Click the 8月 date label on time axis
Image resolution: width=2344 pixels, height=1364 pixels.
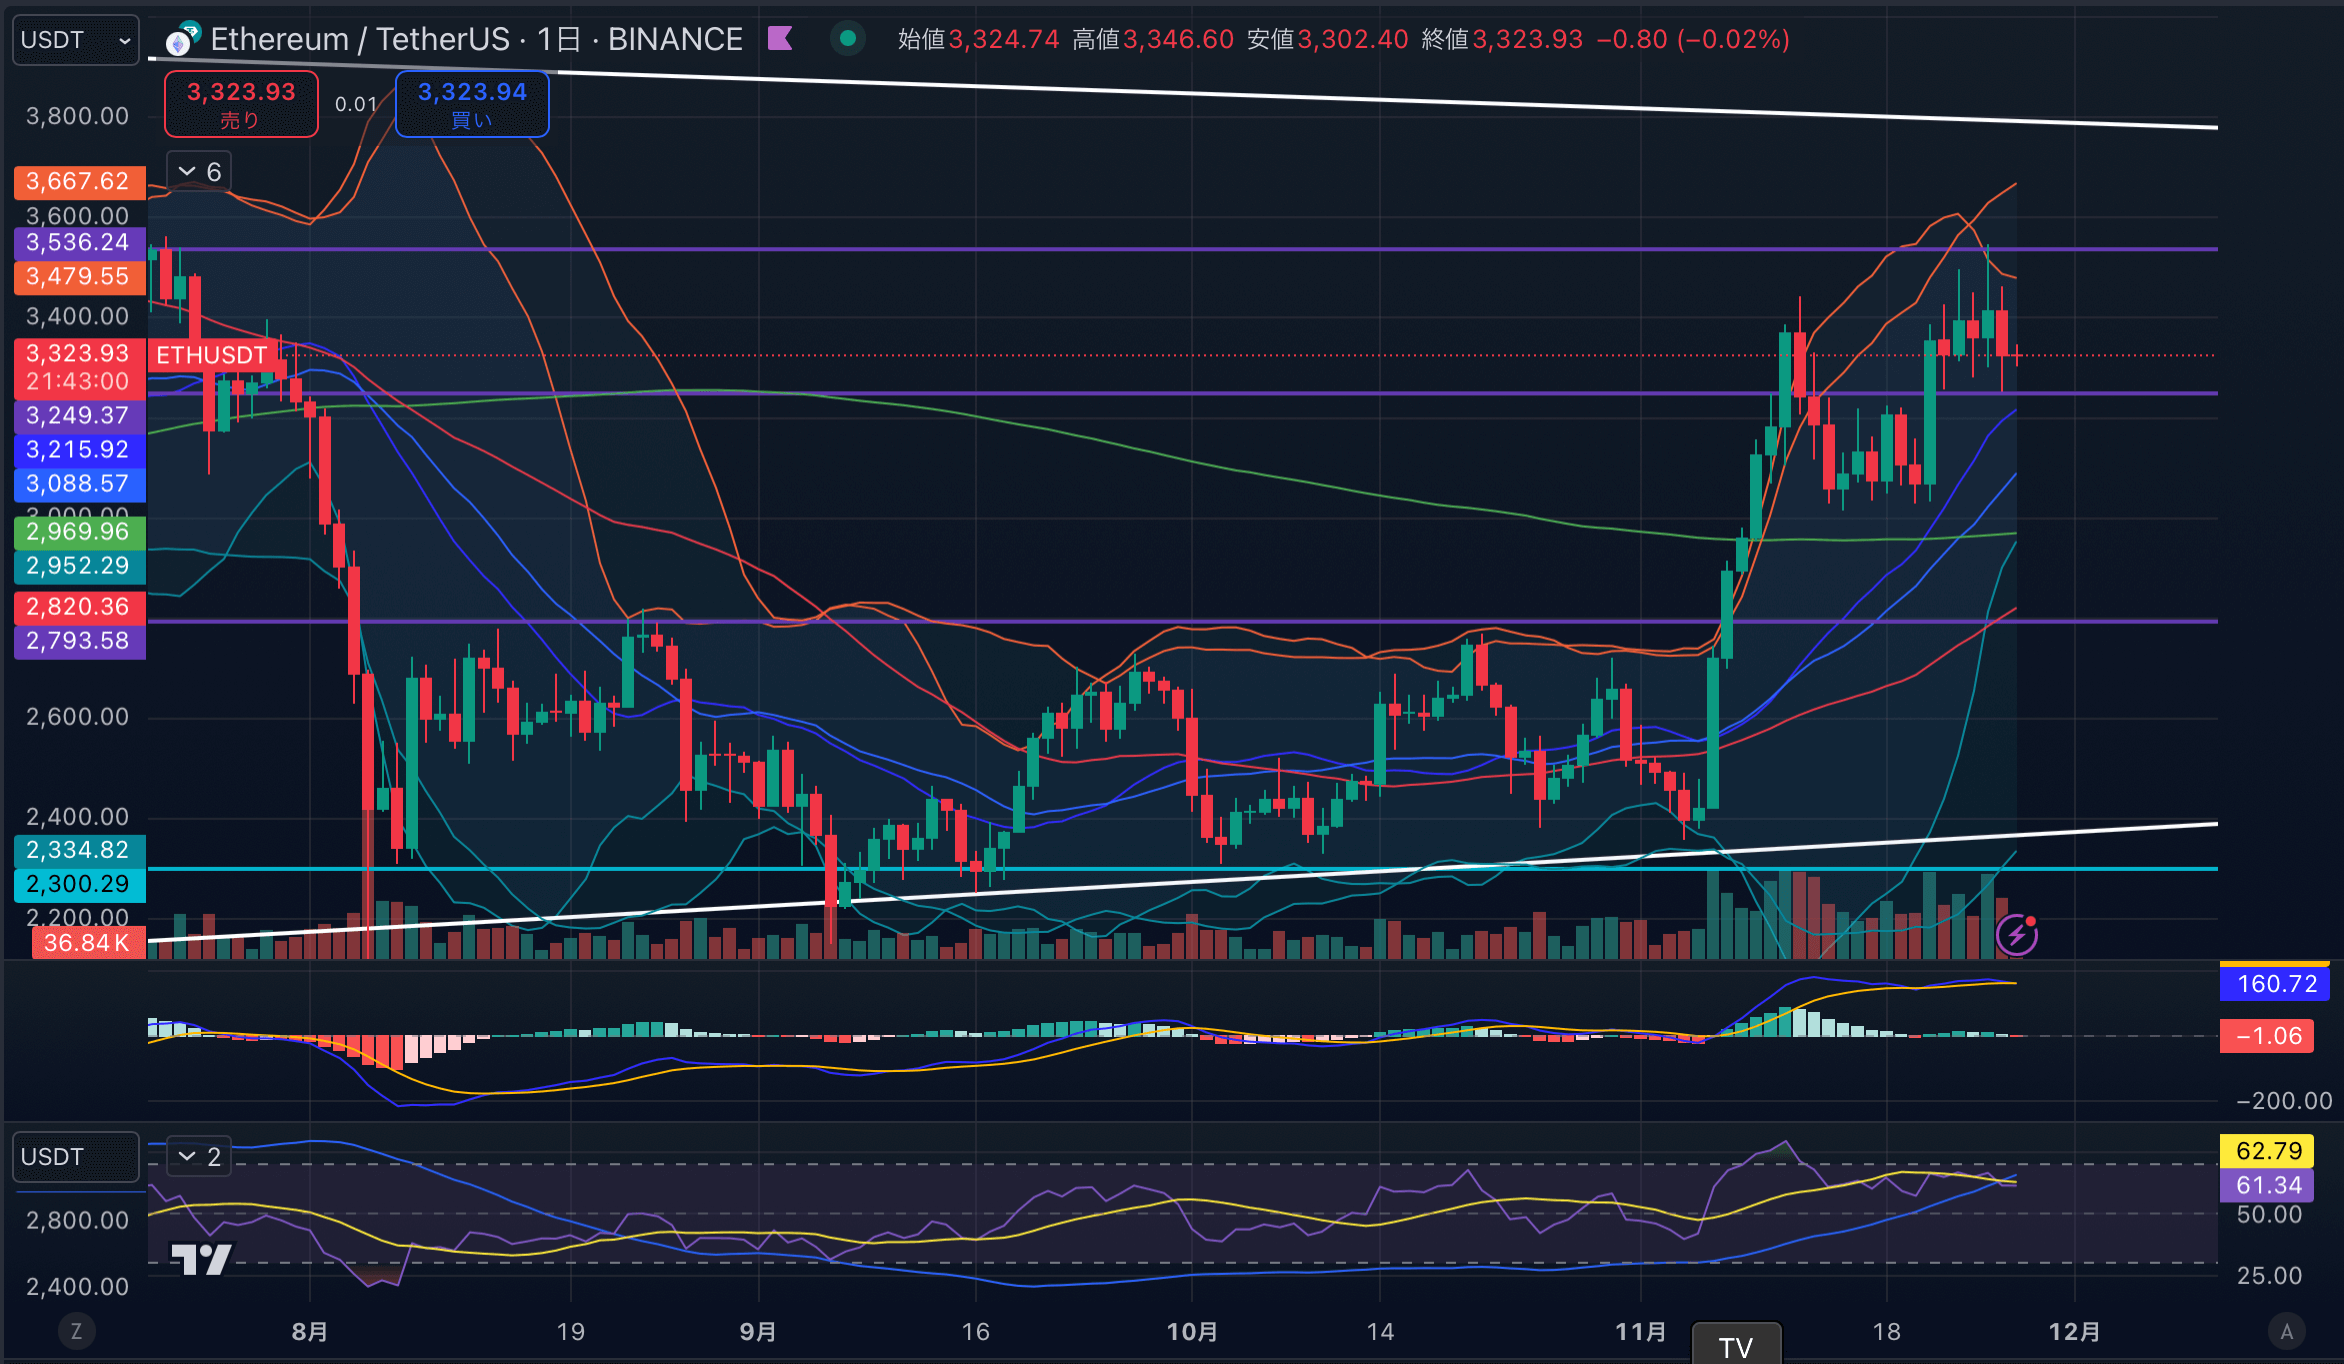(x=309, y=1332)
